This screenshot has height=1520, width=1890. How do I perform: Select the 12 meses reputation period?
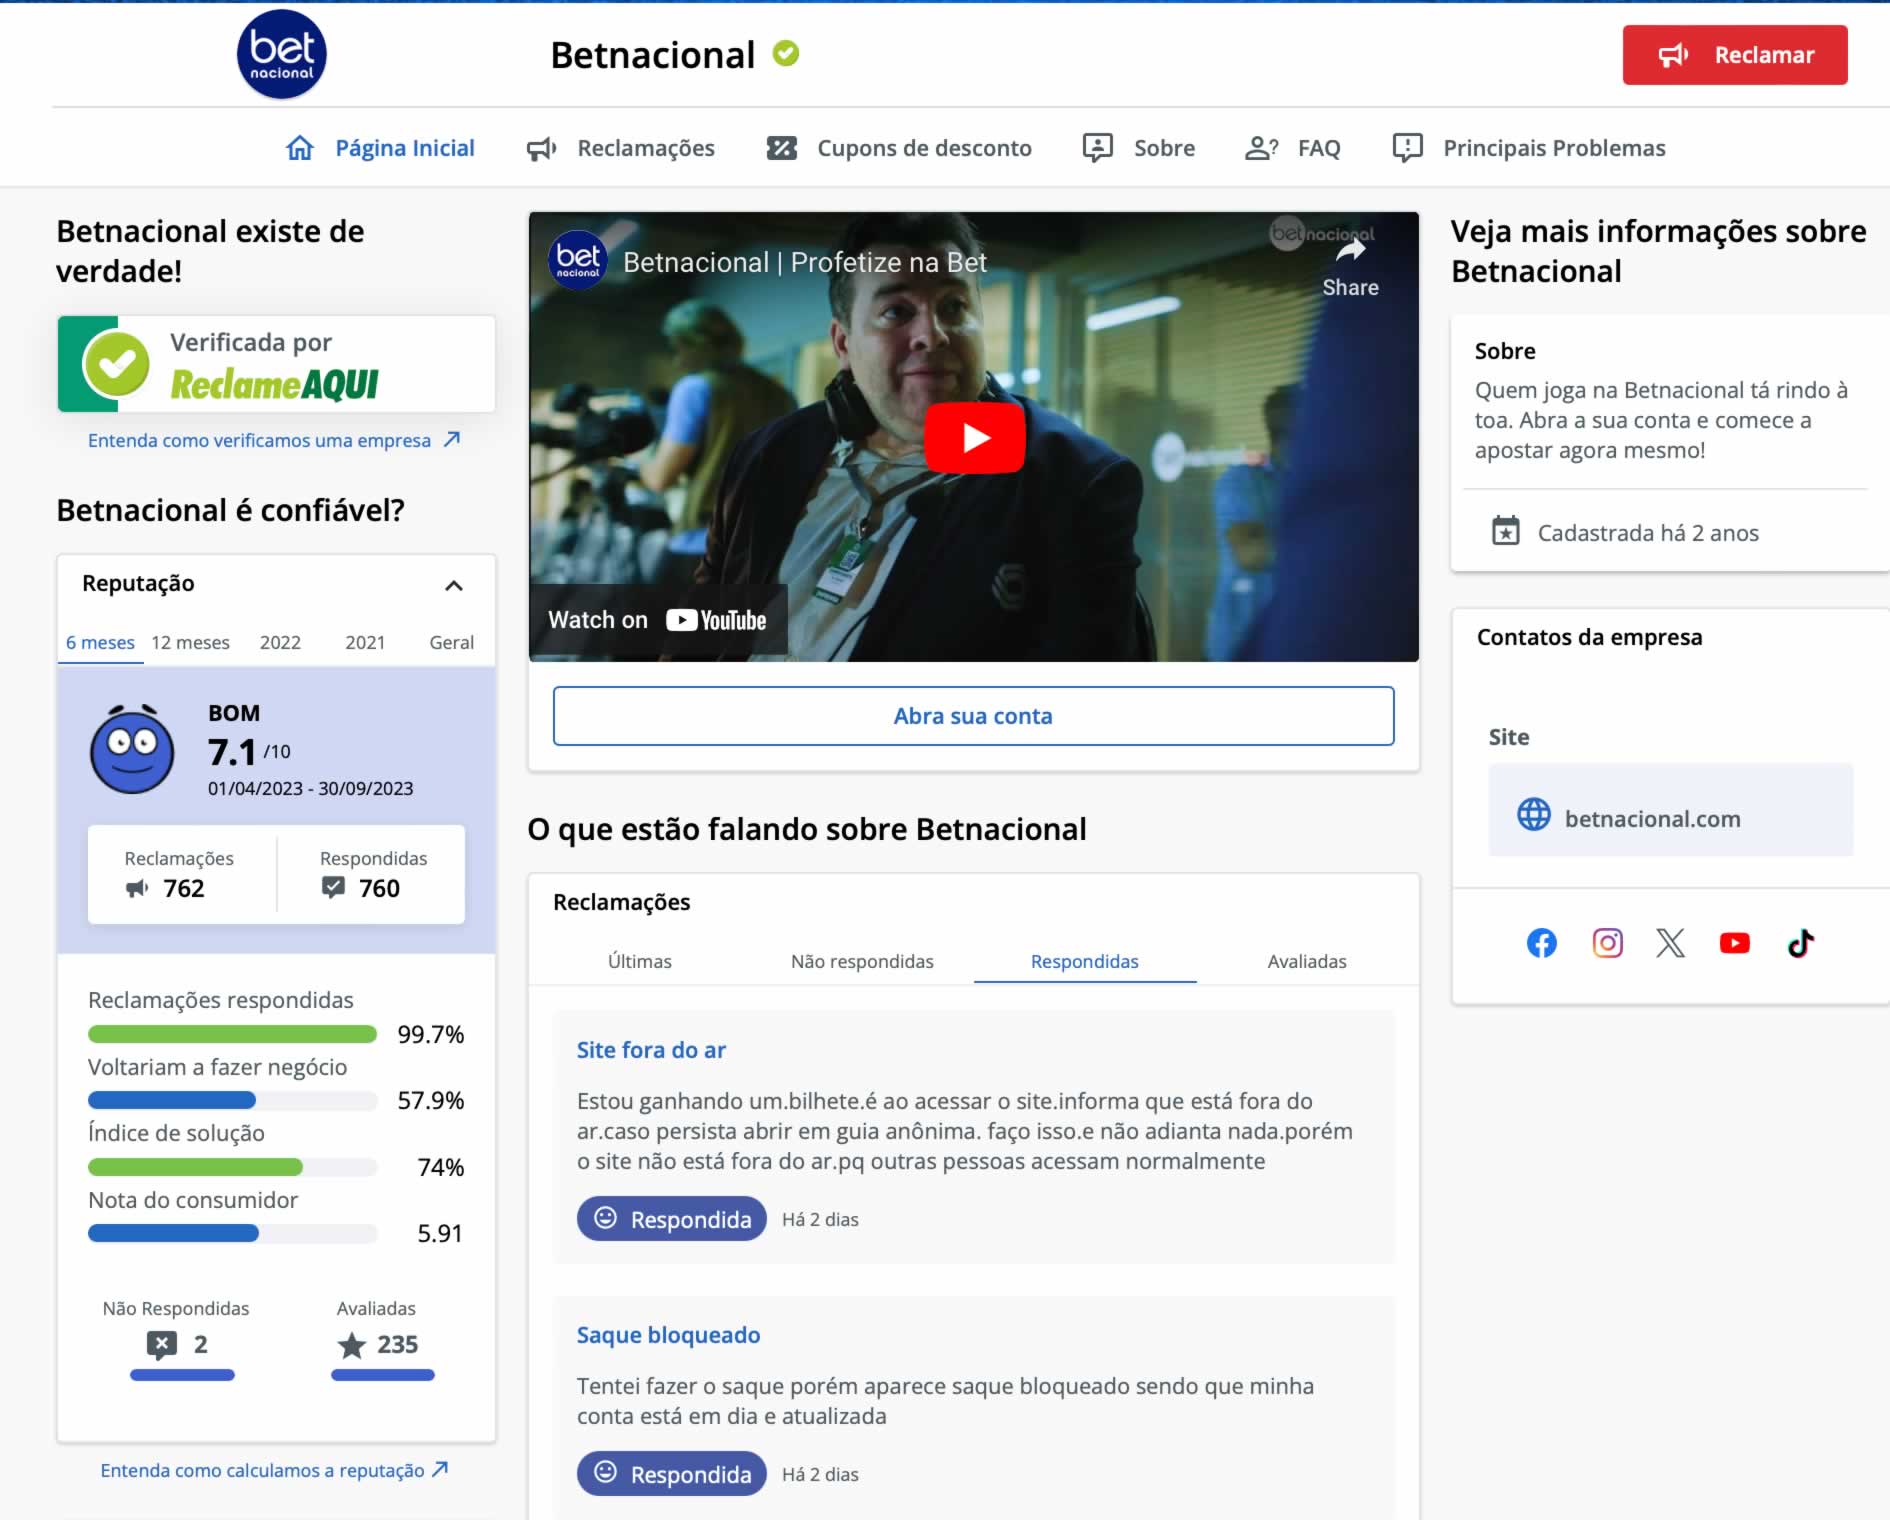click(x=190, y=642)
